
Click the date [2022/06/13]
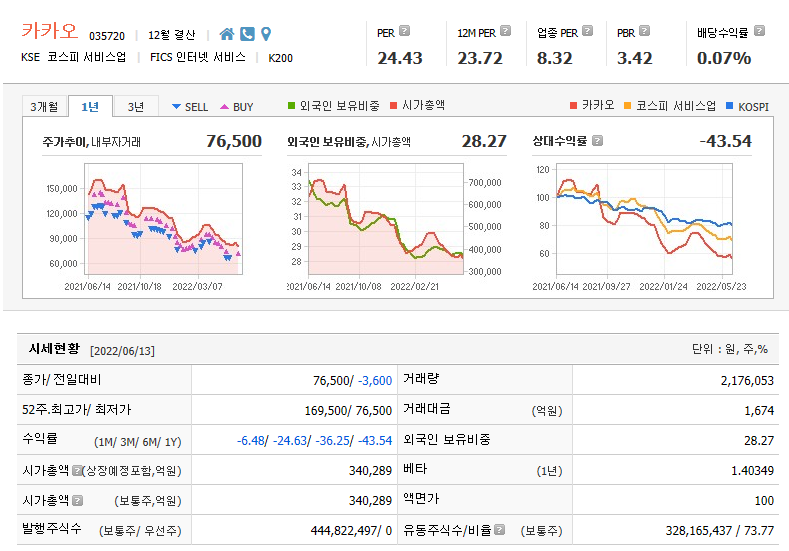tap(122, 351)
